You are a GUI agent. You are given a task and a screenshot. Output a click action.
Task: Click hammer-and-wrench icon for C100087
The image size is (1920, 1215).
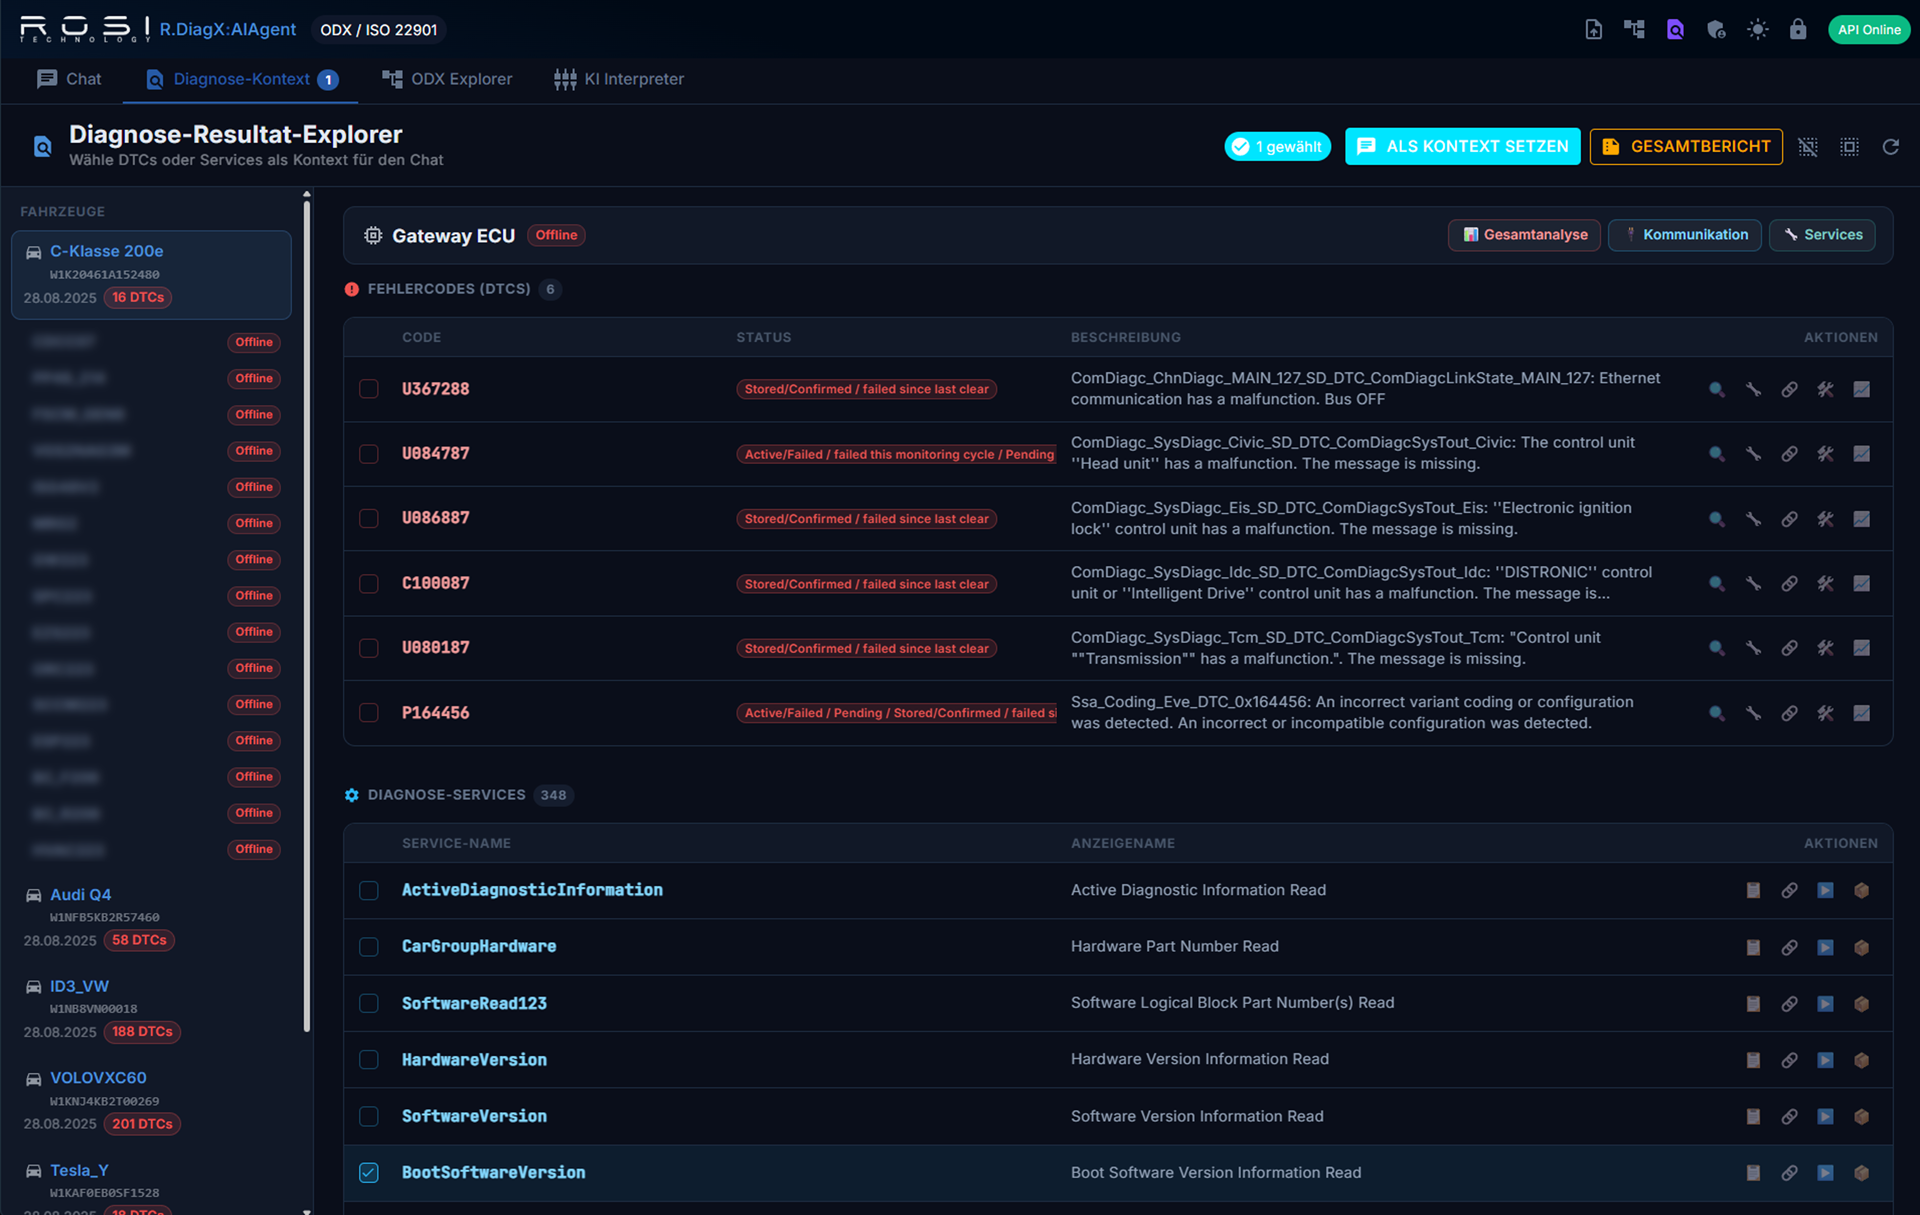coord(1825,584)
